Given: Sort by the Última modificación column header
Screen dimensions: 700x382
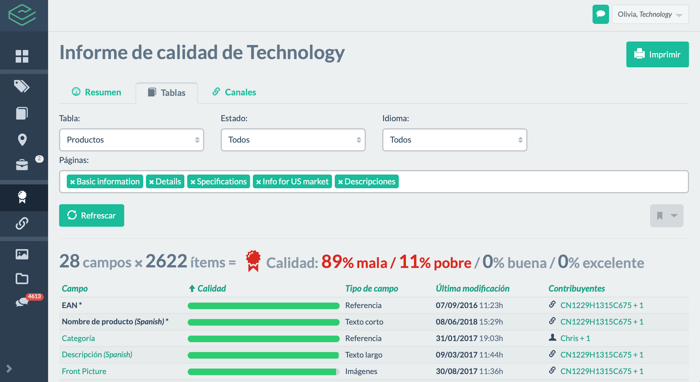Looking at the screenshot, I should tap(472, 289).
